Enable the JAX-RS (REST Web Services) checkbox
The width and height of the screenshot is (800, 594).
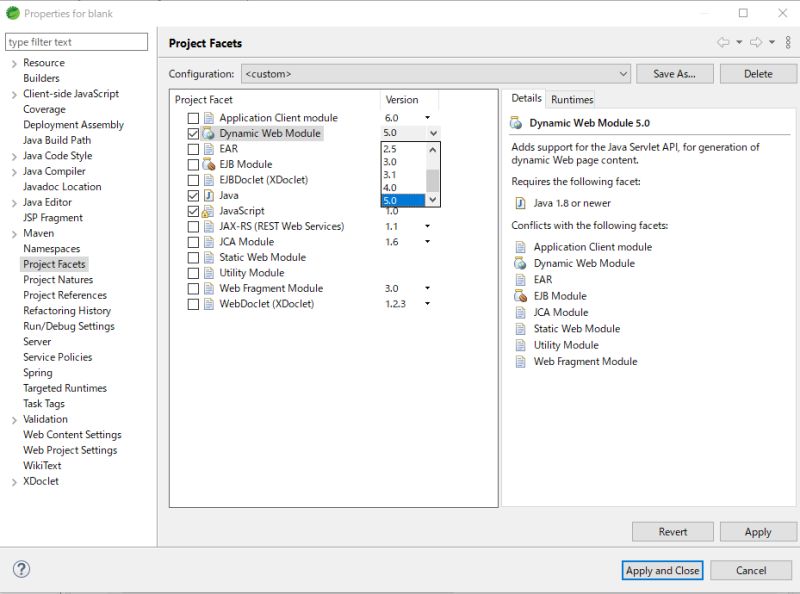point(193,227)
